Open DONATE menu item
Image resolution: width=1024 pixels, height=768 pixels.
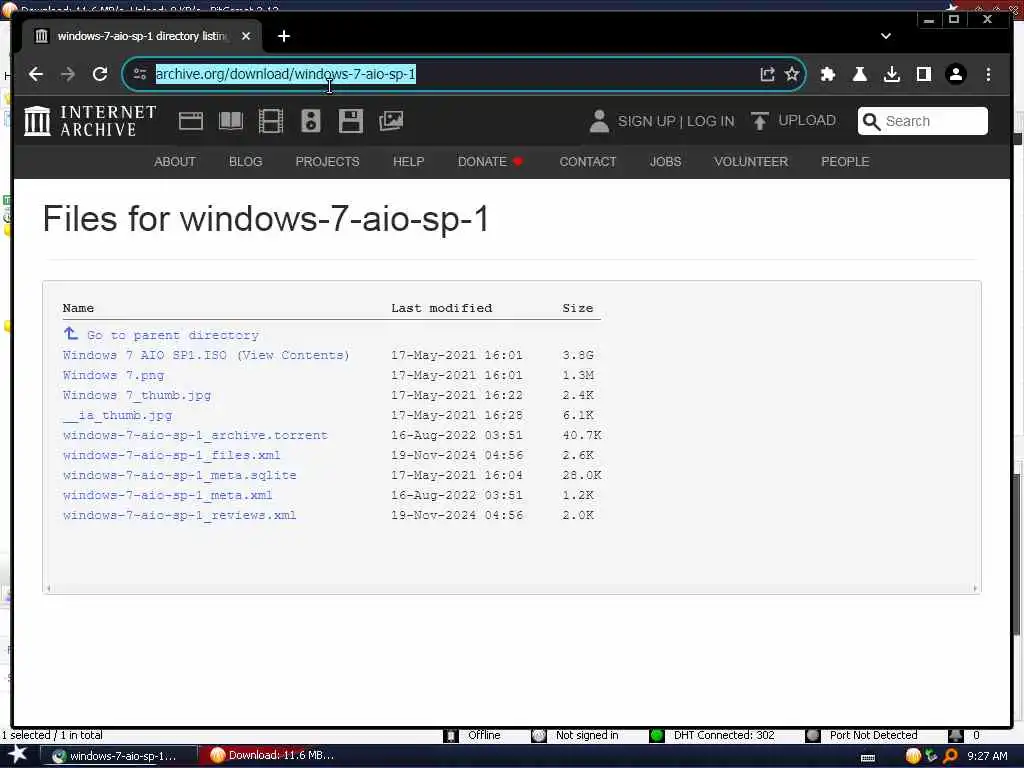pos(490,162)
